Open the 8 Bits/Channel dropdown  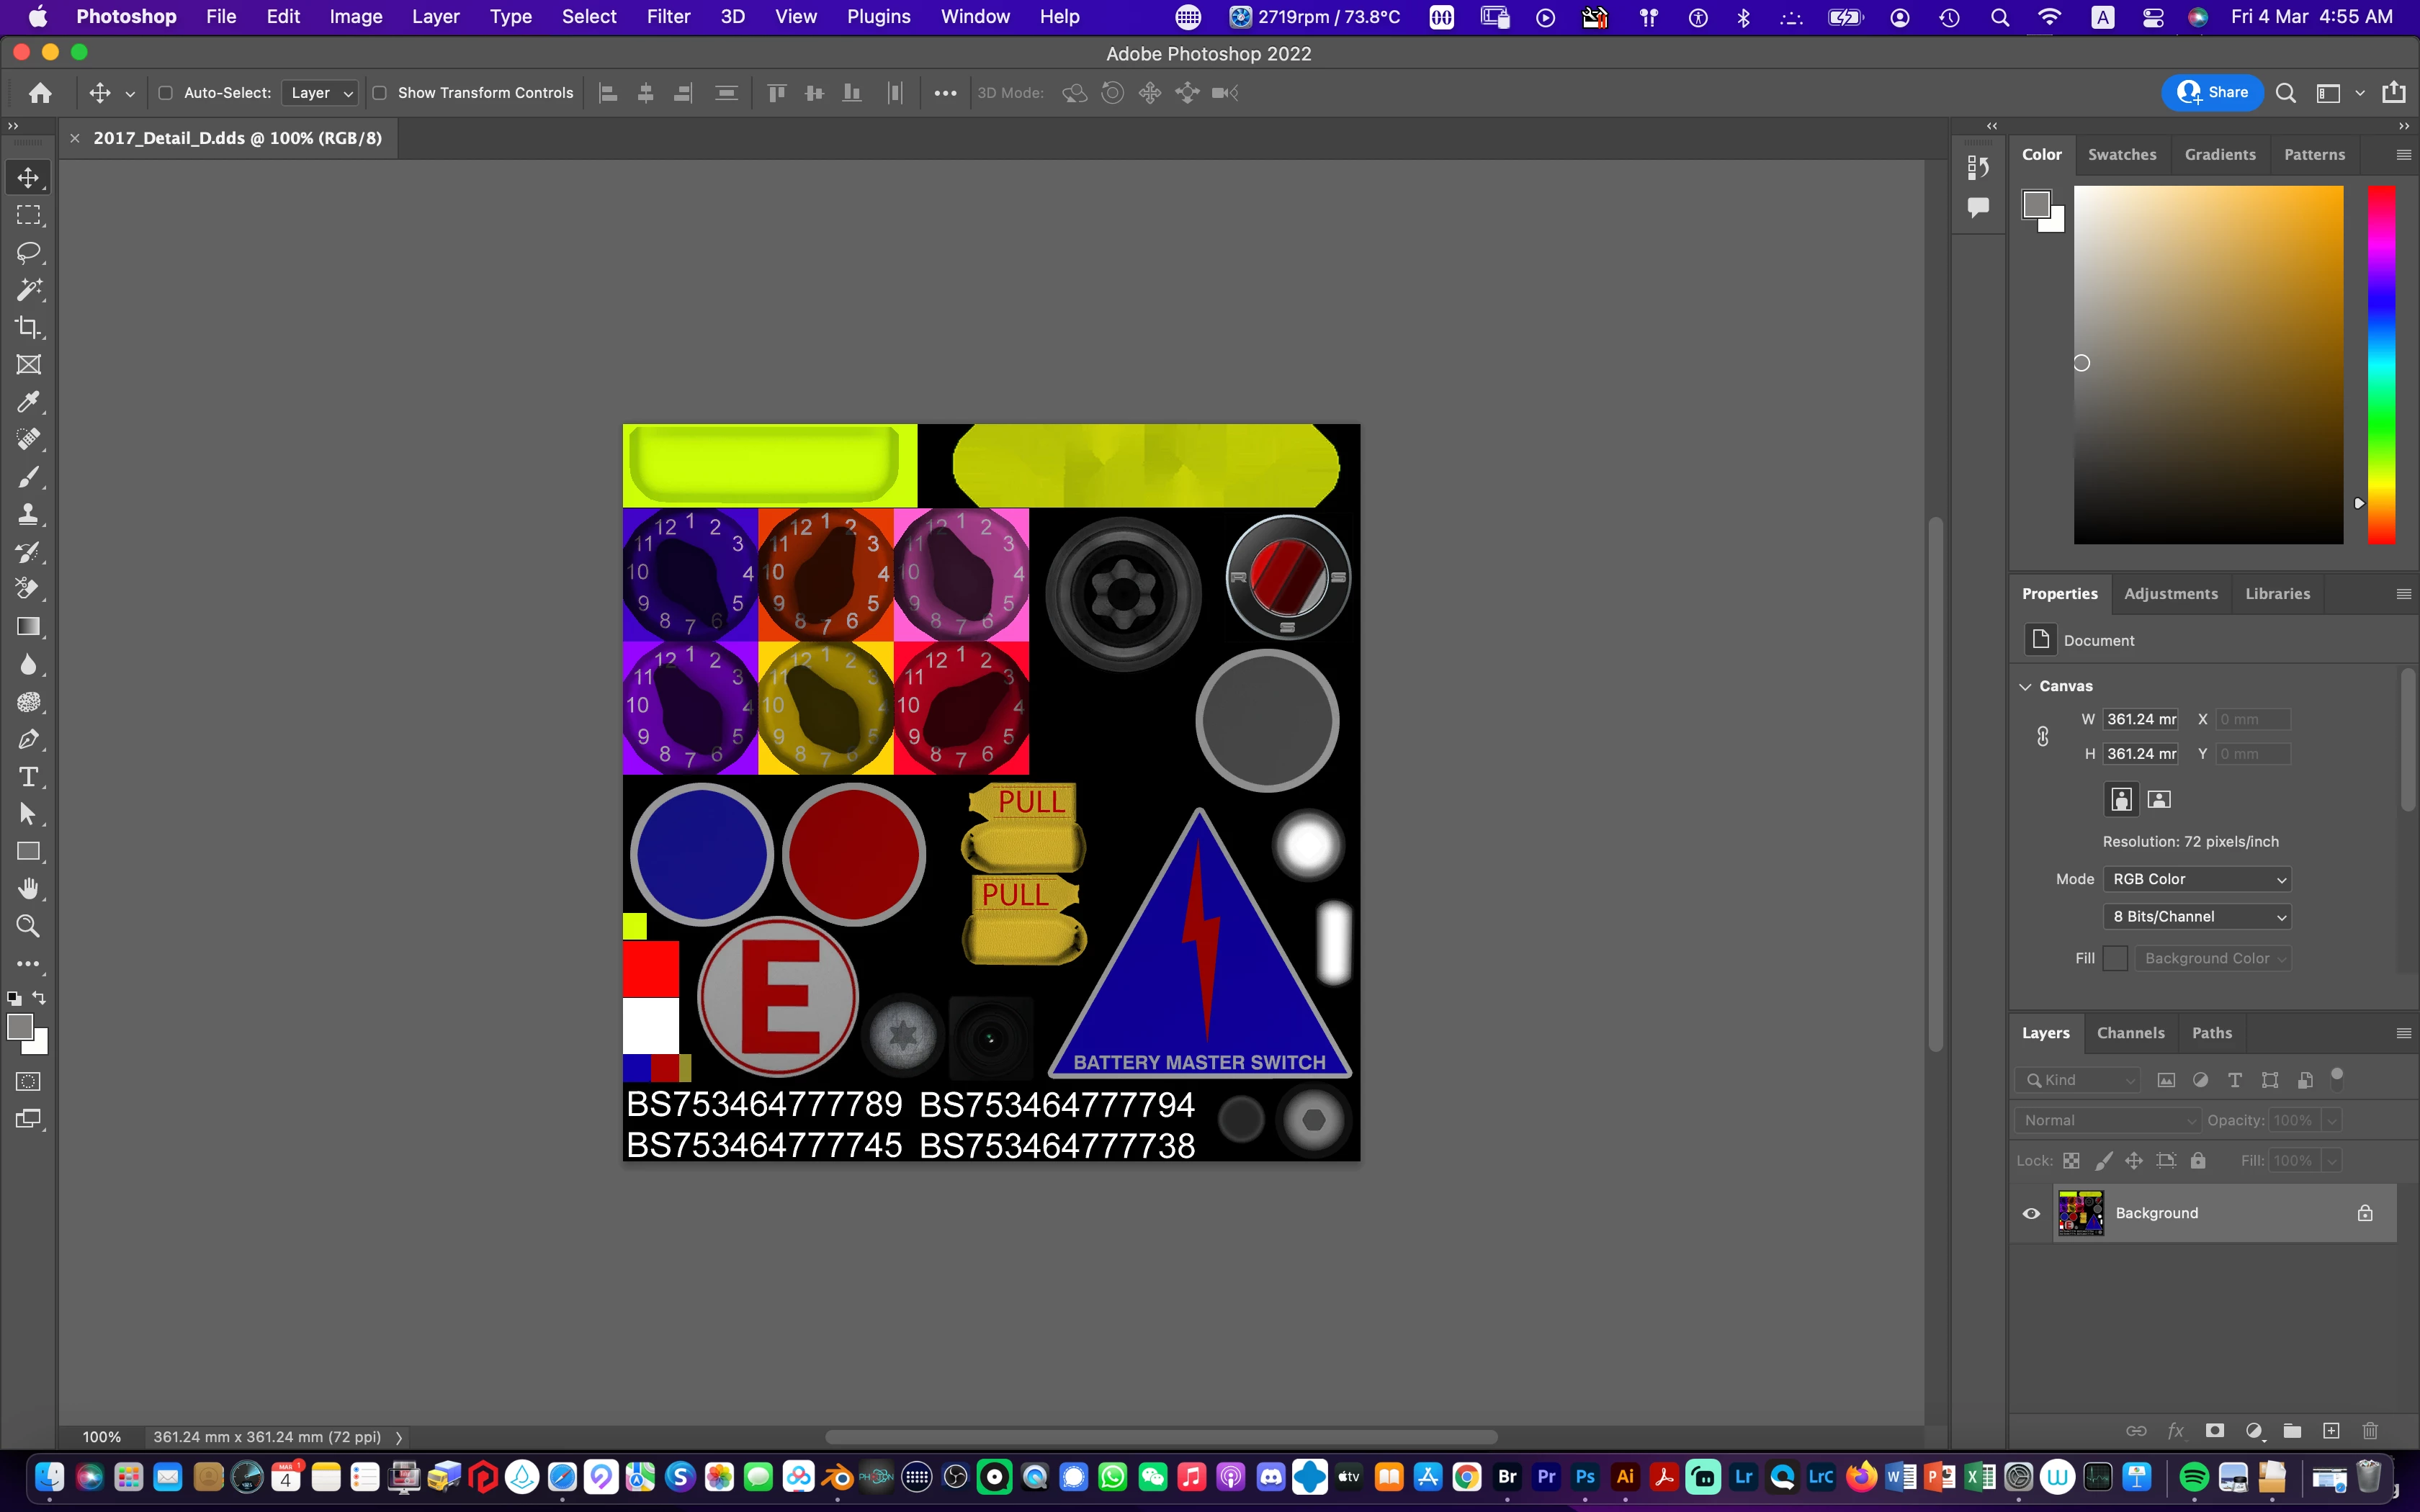pyautogui.click(x=2197, y=916)
